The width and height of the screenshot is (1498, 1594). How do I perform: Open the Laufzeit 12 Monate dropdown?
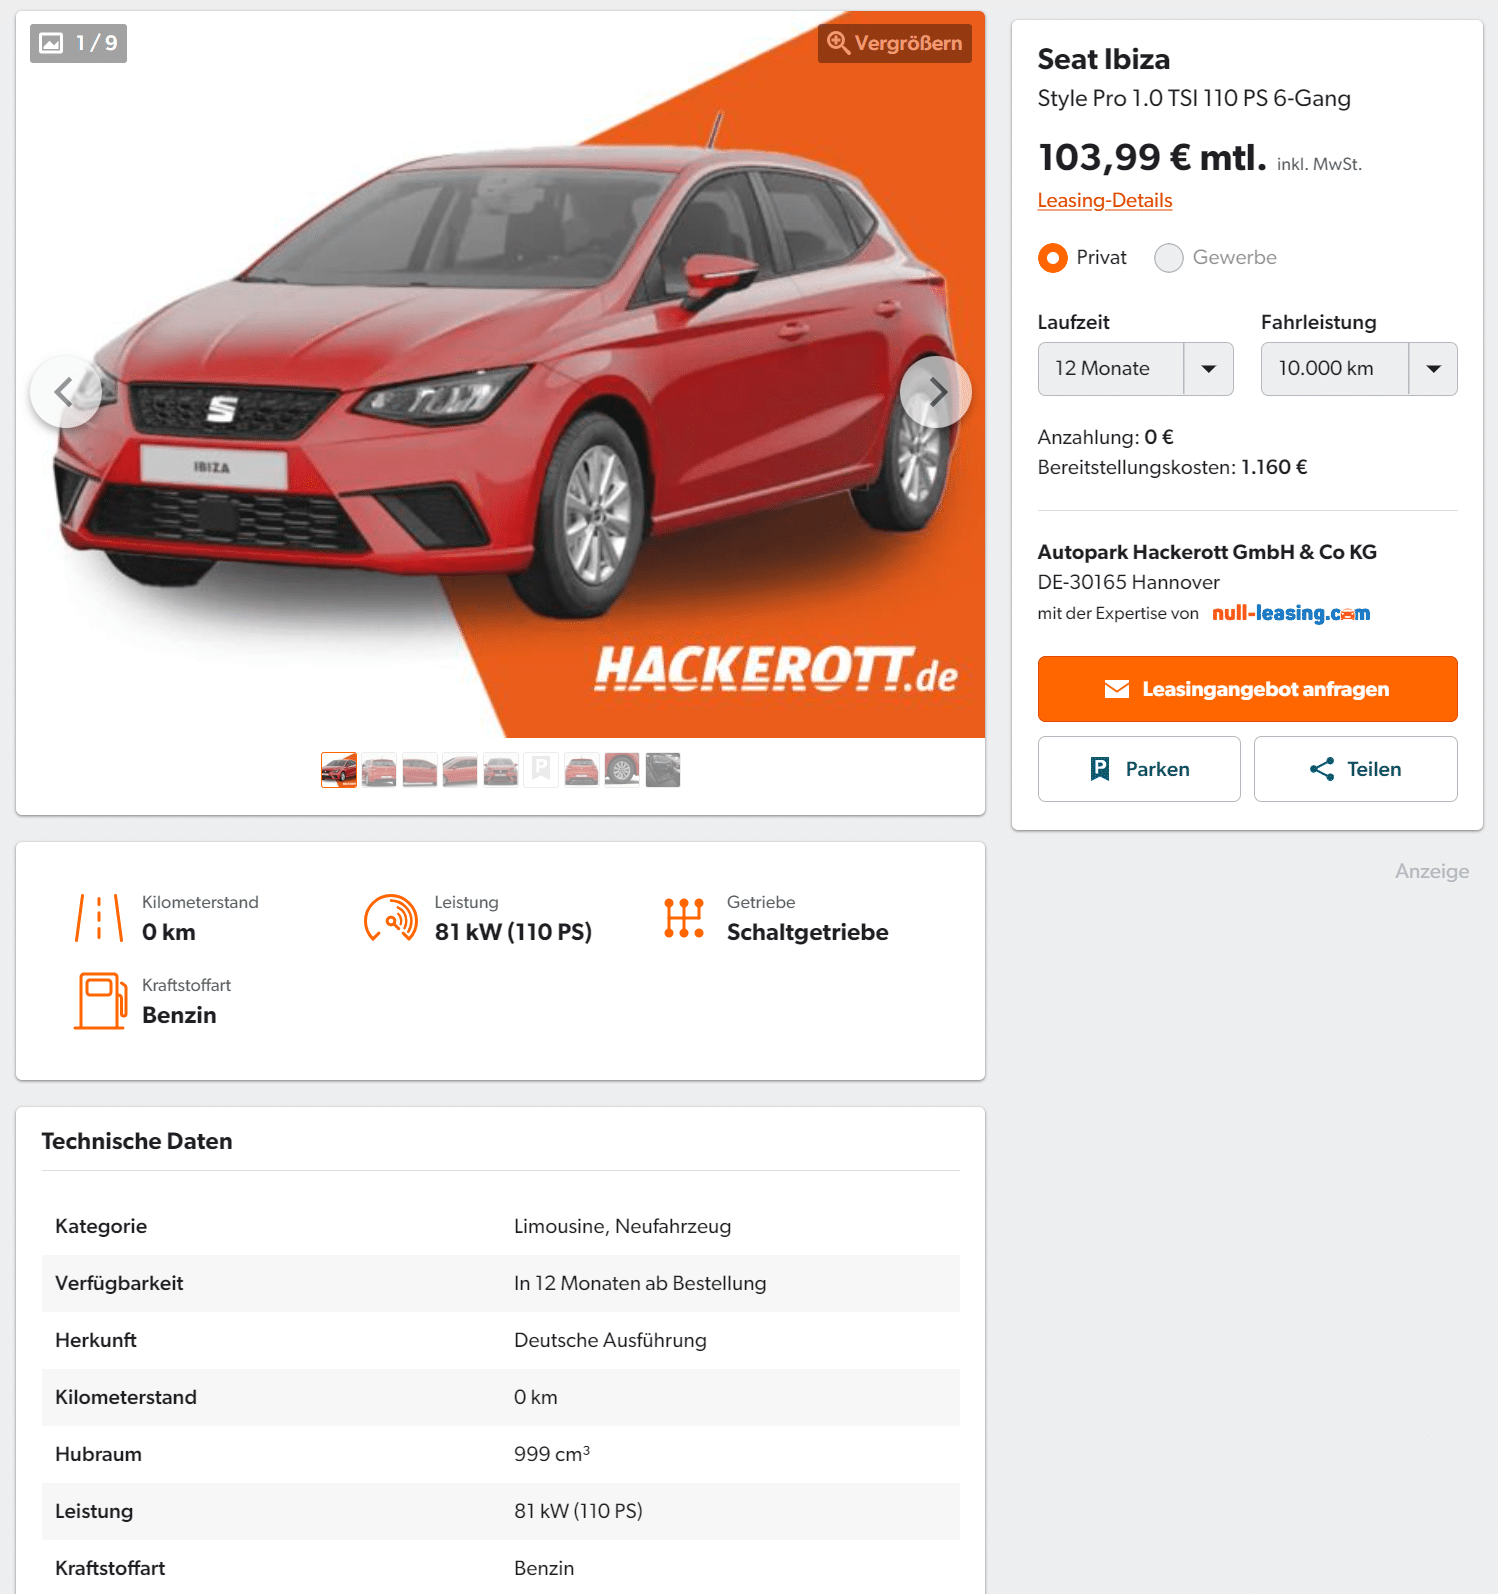[x=1135, y=369]
